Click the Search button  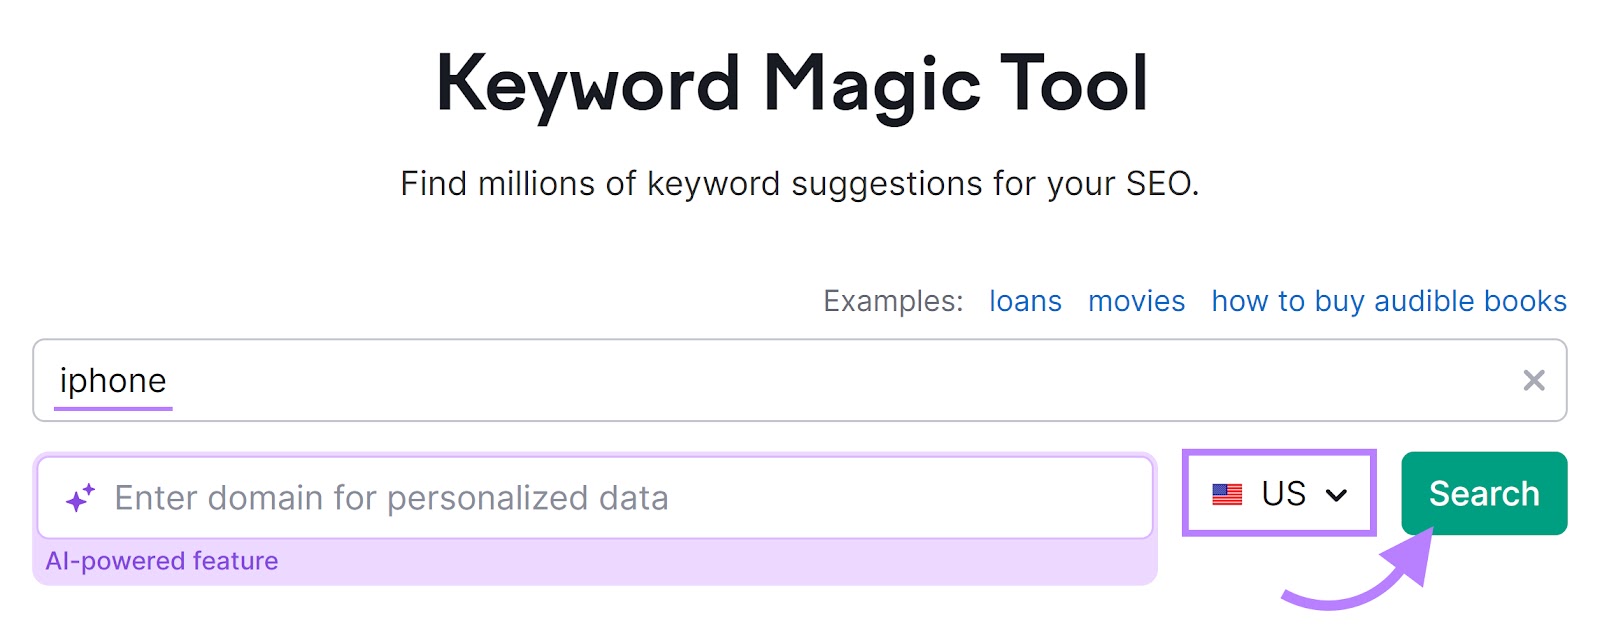click(x=1484, y=493)
